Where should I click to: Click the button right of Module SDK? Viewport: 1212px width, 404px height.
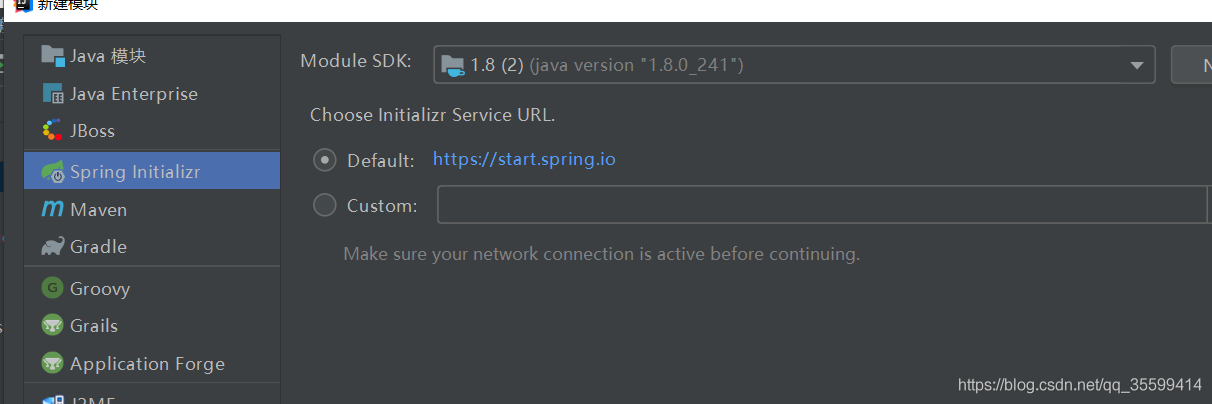pos(1191,65)
